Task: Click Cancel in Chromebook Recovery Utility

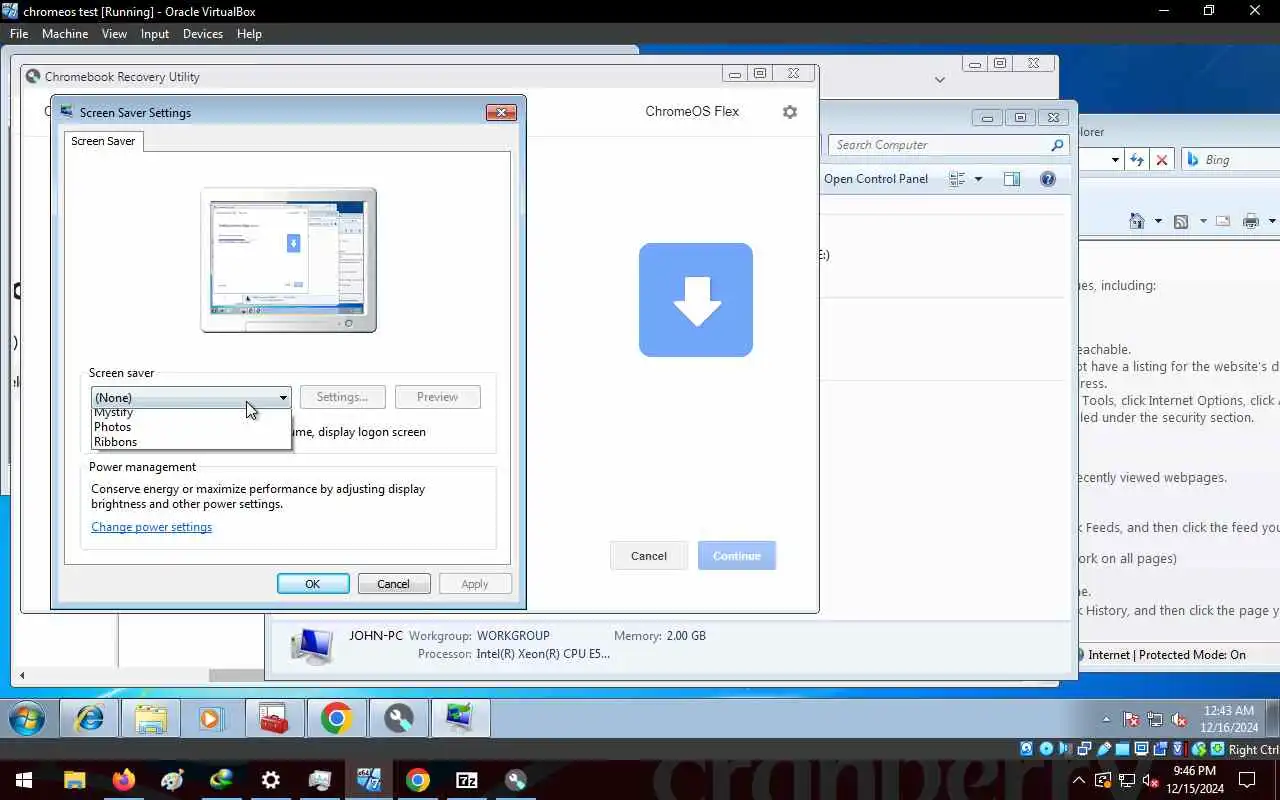Action: [x=649, y=556]
